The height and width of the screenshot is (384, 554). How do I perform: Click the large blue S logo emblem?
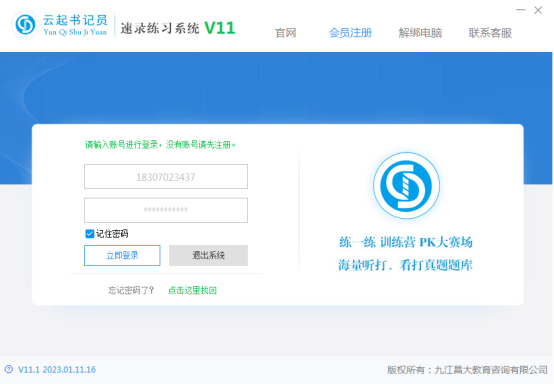click(x=406, y=185)
